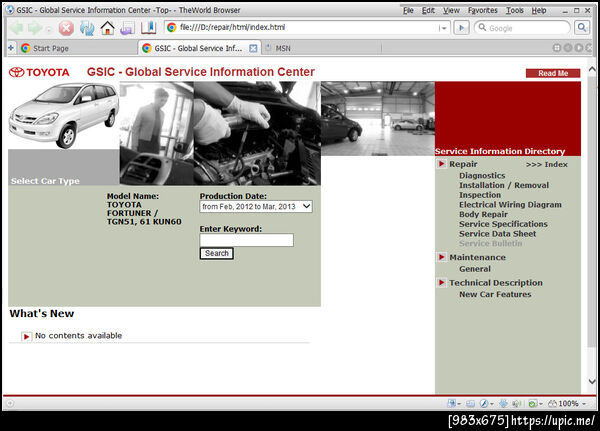Open the small dropdown after Forward button
This screenshot has width=600, height=431.
click(49, 29)
